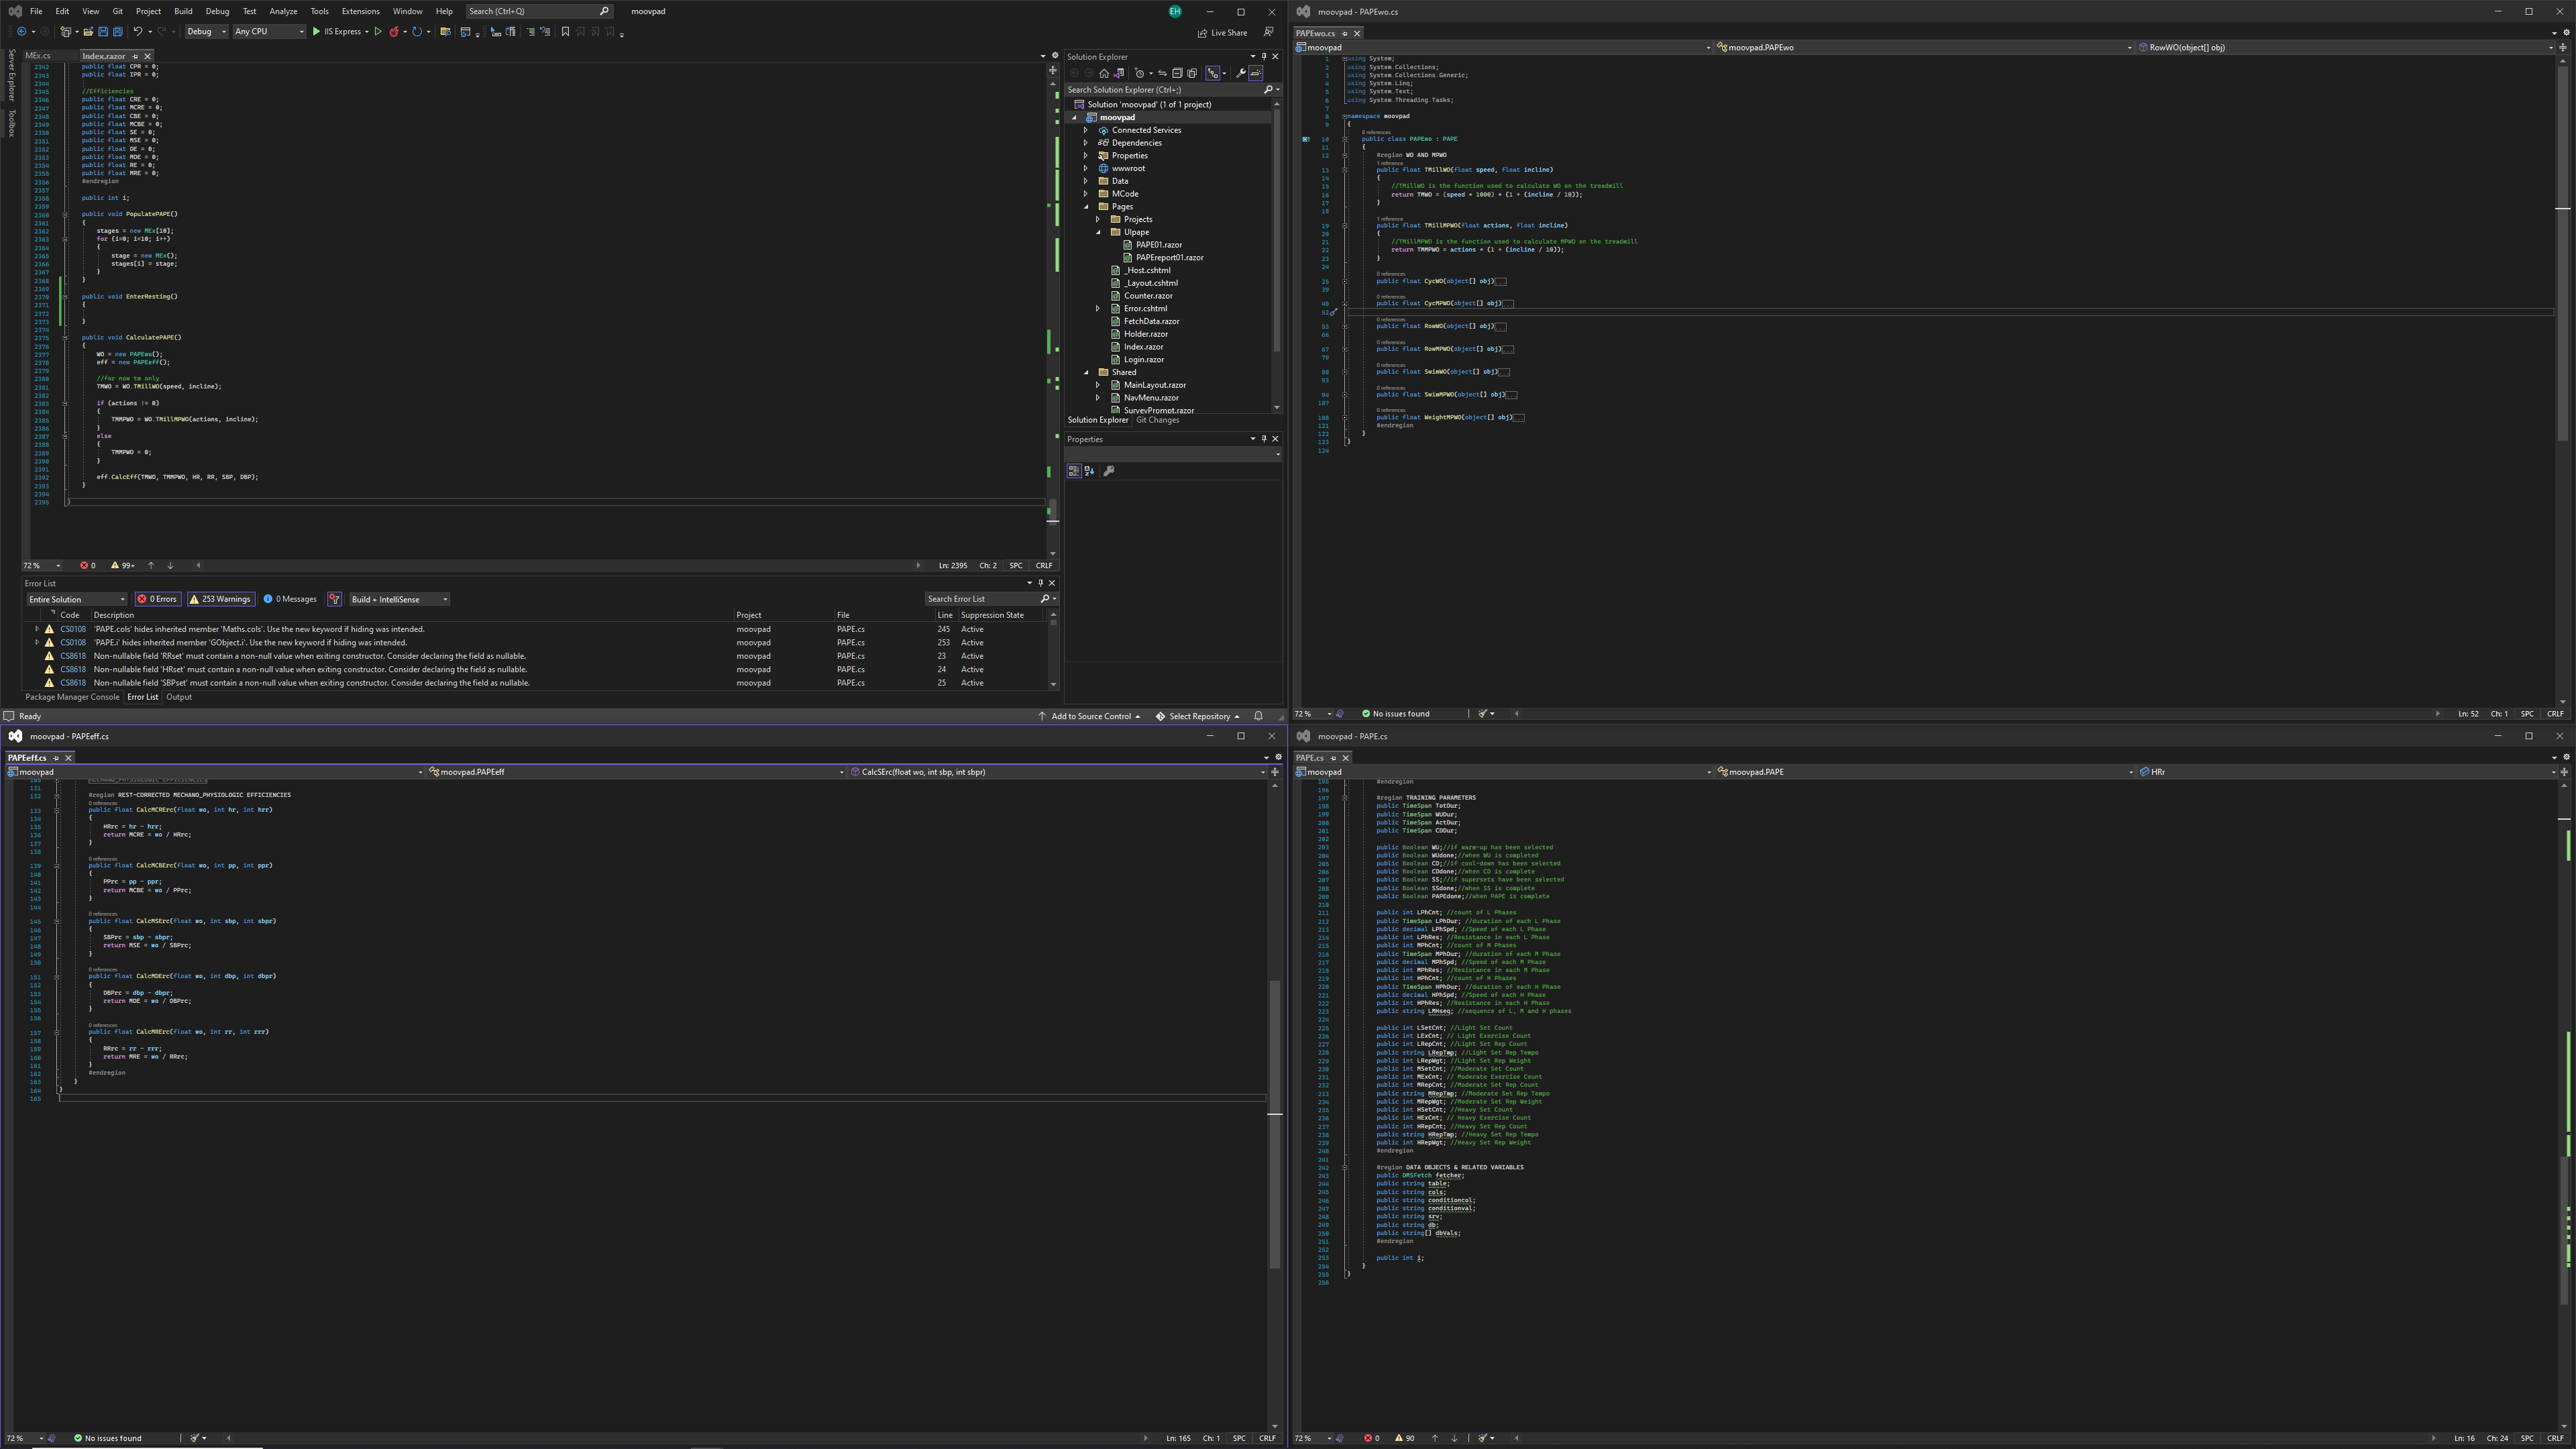Viewport: 2576px width, 1449px height.
Task: Toggle pin on the Index.razor tab
Action: (x=135, y=56)
